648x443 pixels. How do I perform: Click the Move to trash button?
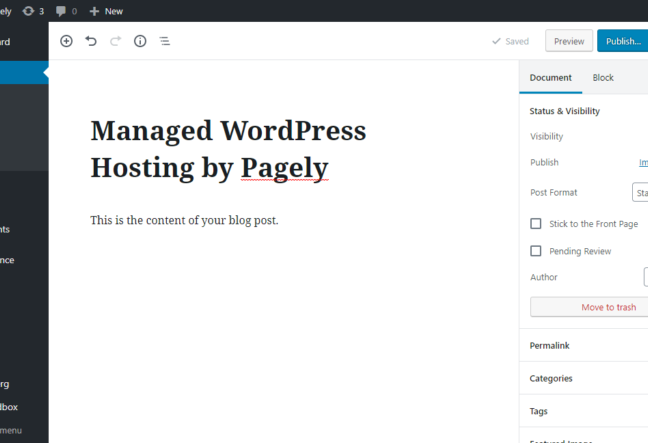coord(589,307)
